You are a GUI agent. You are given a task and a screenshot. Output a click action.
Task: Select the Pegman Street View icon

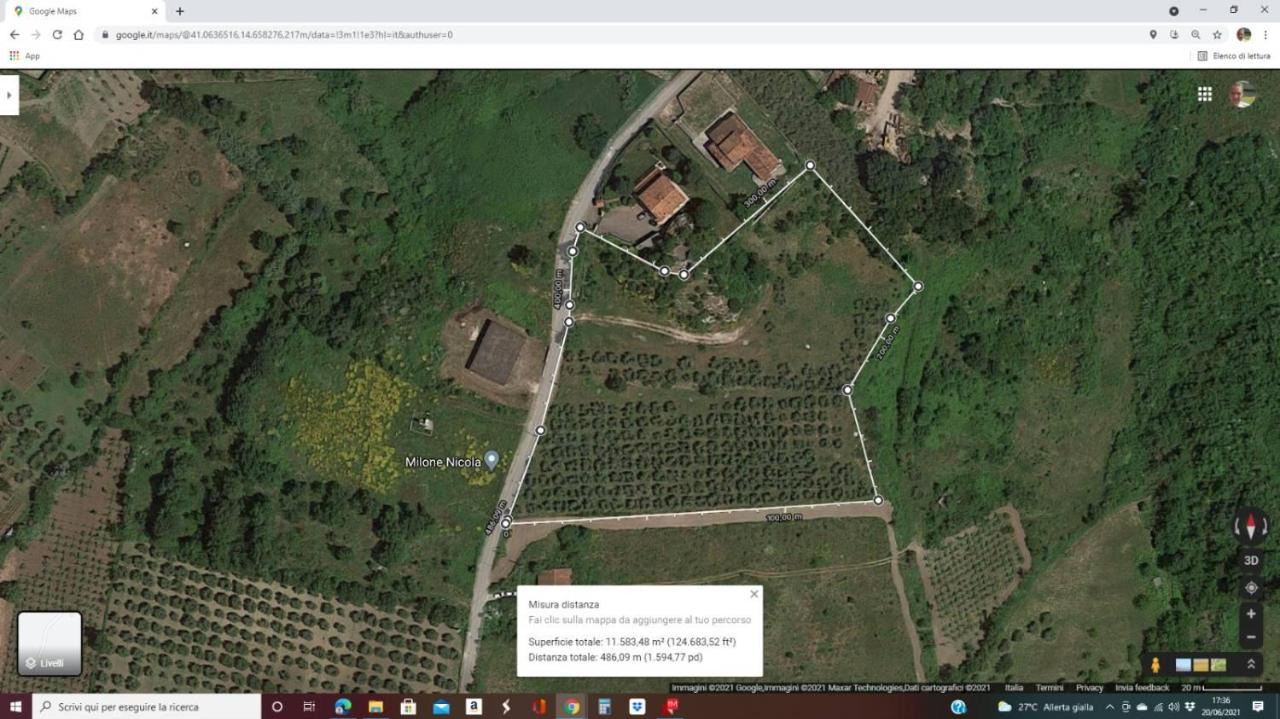tap(1155, 663)
